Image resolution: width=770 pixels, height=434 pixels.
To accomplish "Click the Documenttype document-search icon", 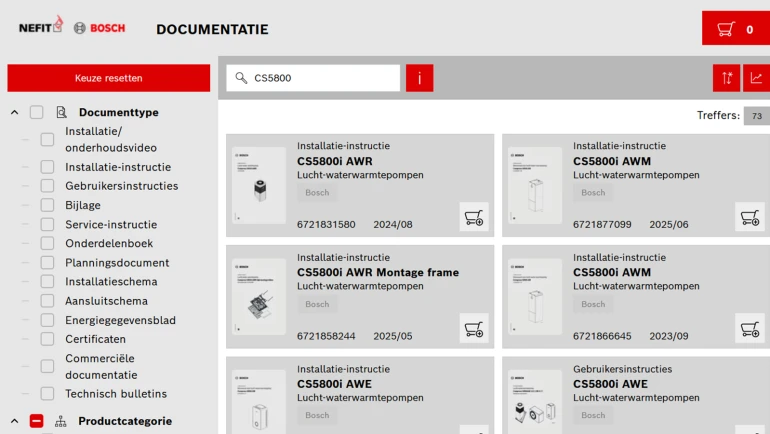I will [61, 112].
